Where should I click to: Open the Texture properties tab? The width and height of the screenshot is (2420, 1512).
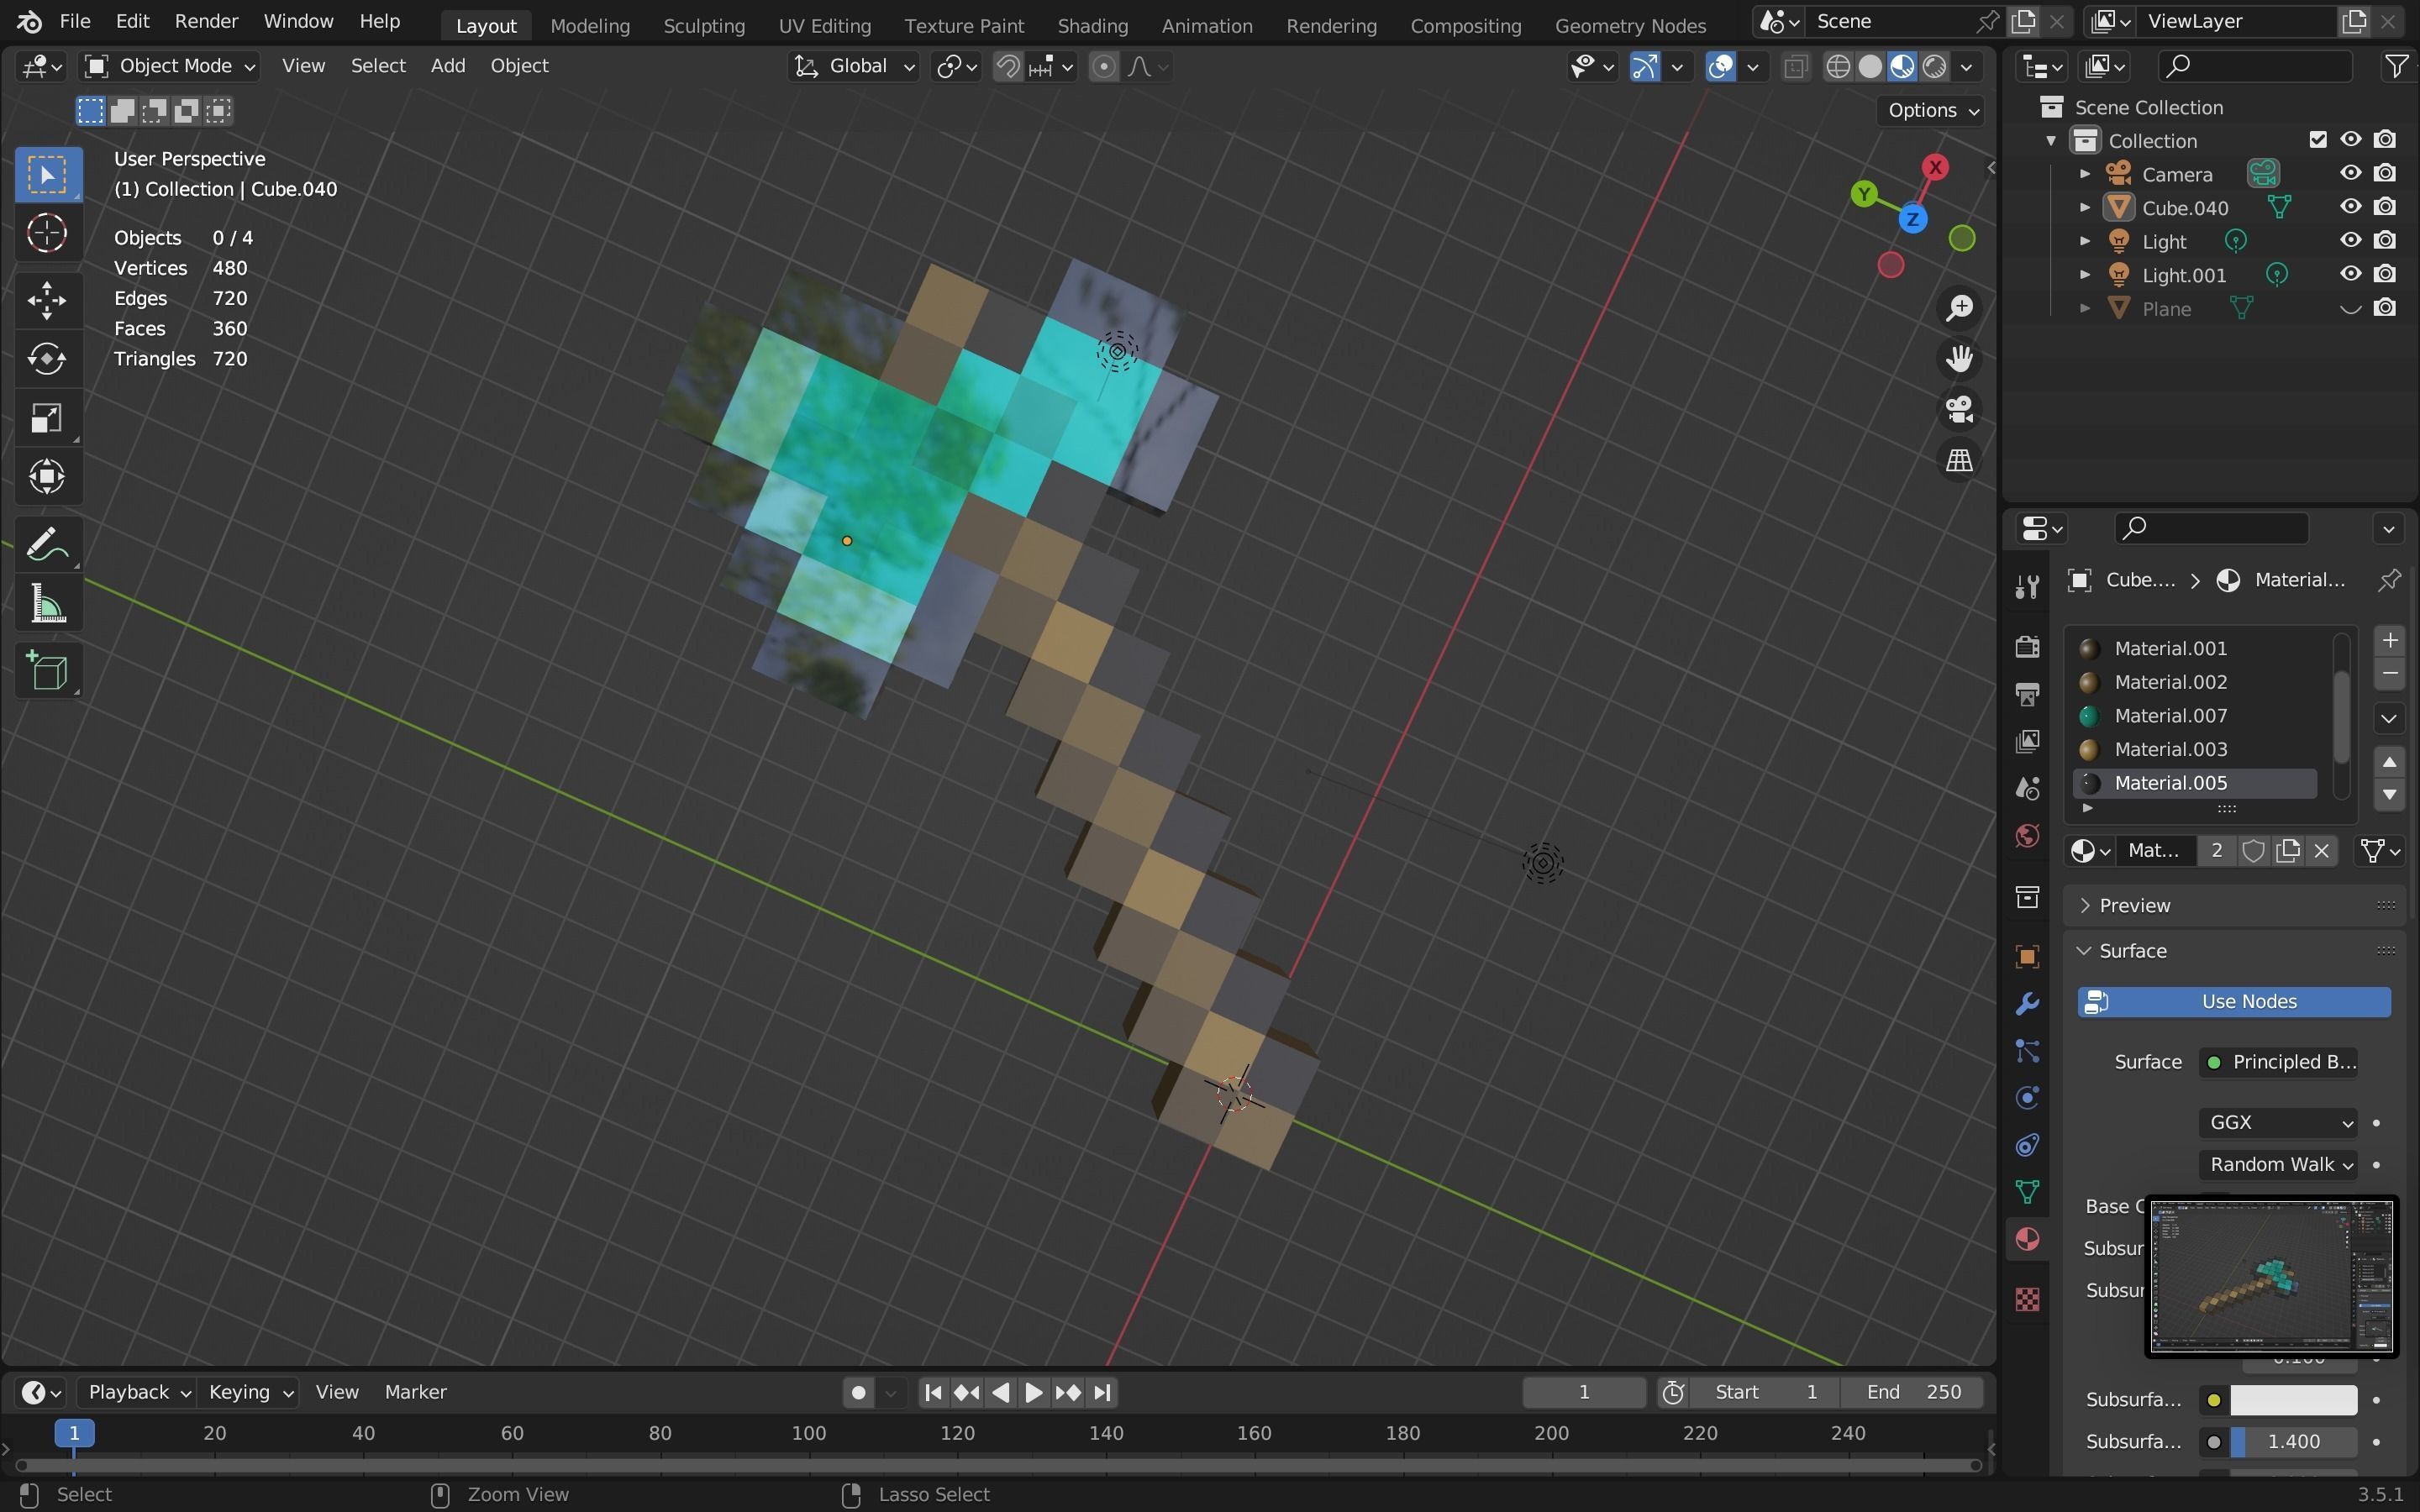click(x=2027, y=1299)
